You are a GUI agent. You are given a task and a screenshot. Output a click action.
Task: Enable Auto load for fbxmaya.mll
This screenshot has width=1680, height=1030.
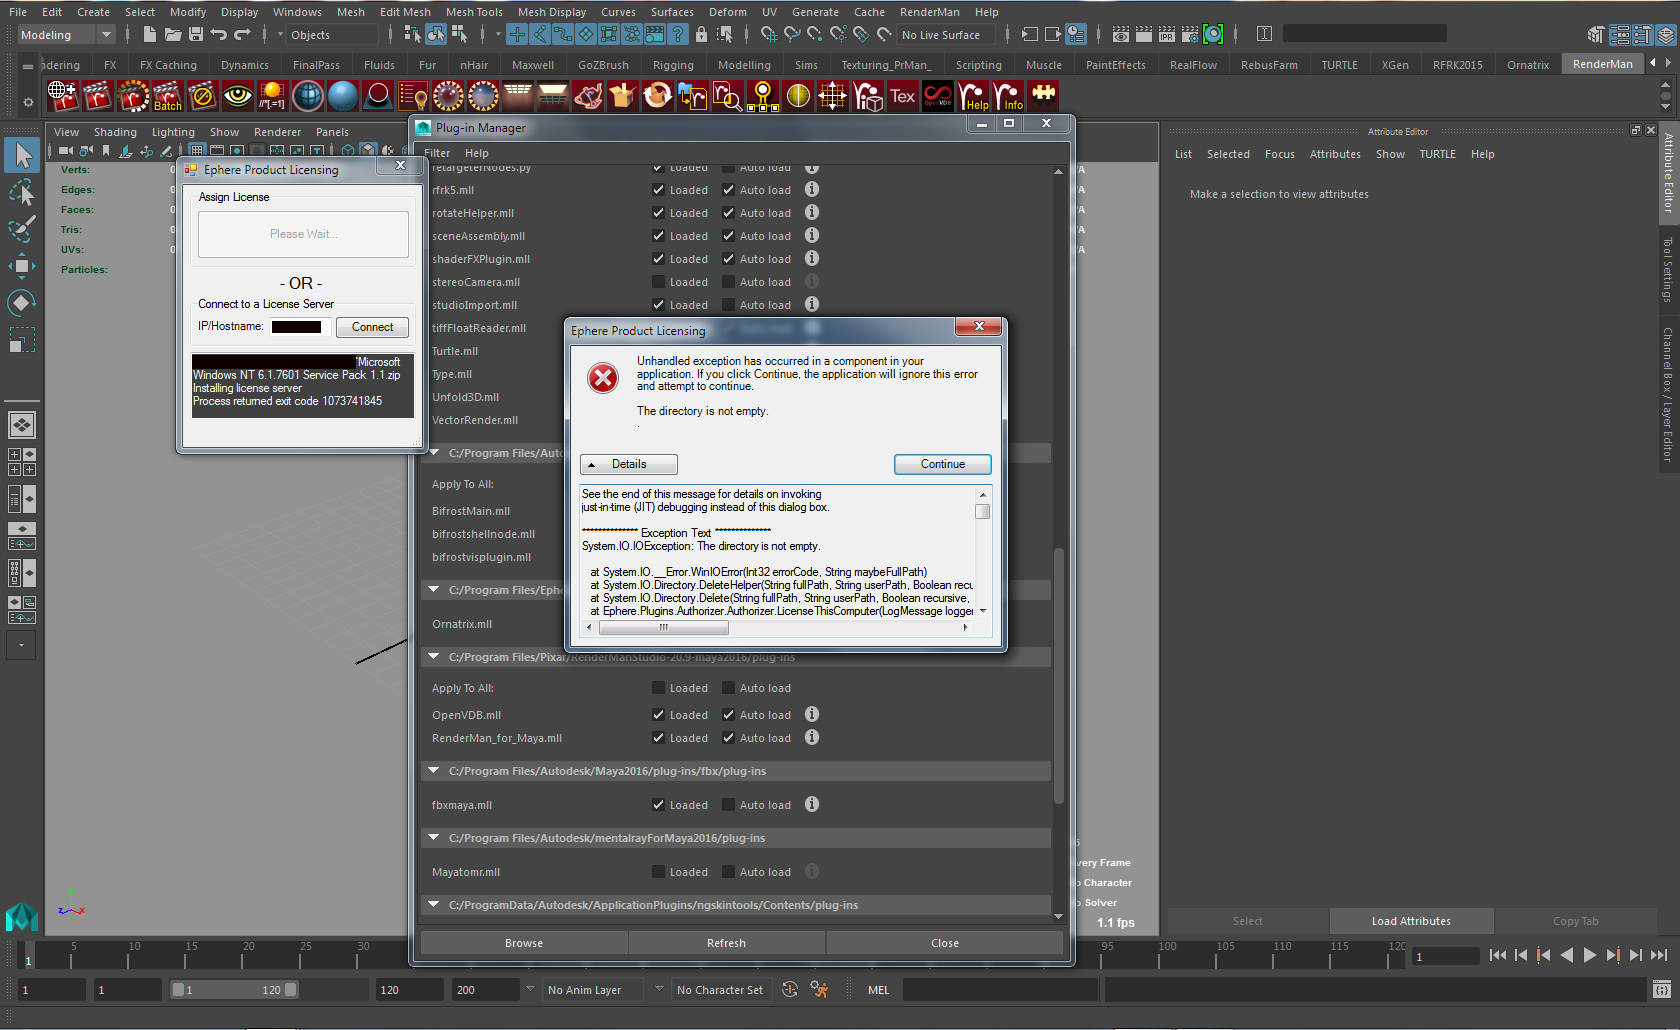point(728,805)
